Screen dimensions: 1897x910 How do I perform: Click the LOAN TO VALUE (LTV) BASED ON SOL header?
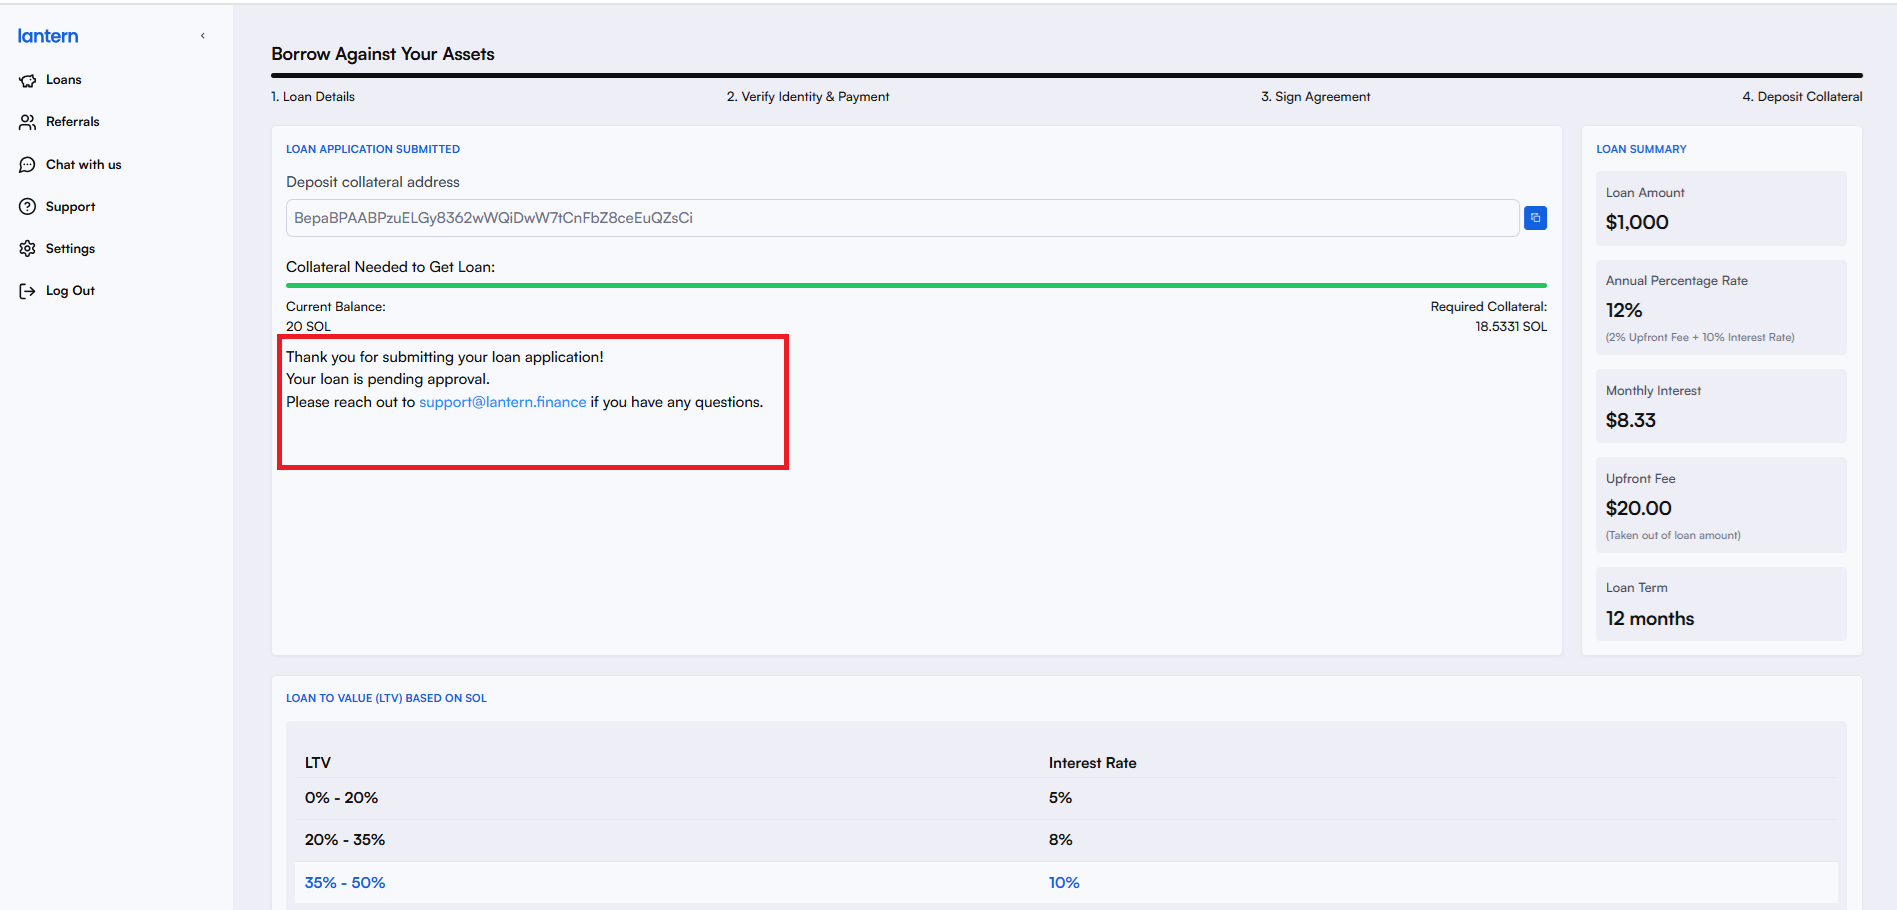coord(386,698)
